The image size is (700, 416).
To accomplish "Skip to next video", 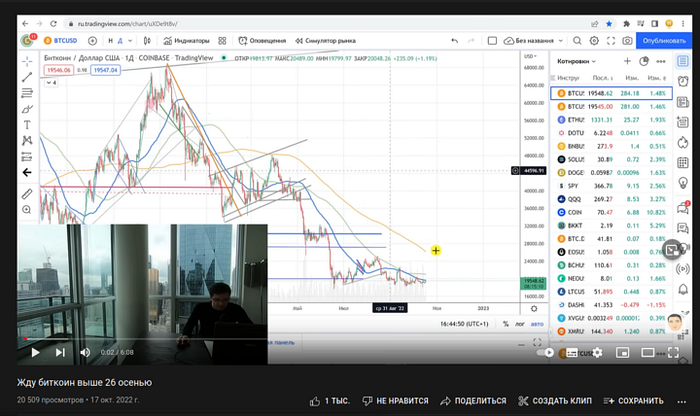I will pyautogui.click(x=60, y=353).
